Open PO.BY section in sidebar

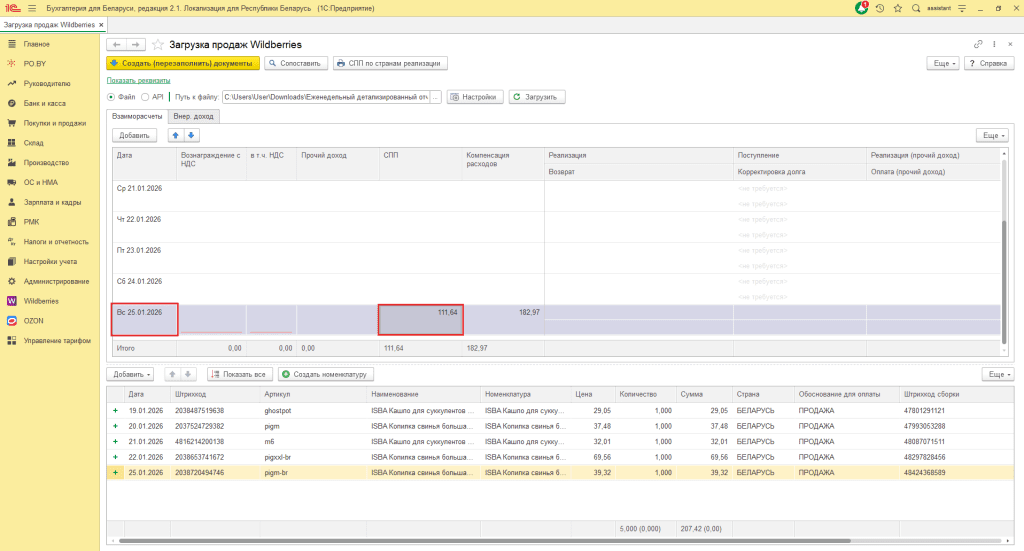click(x=35, y=64)
